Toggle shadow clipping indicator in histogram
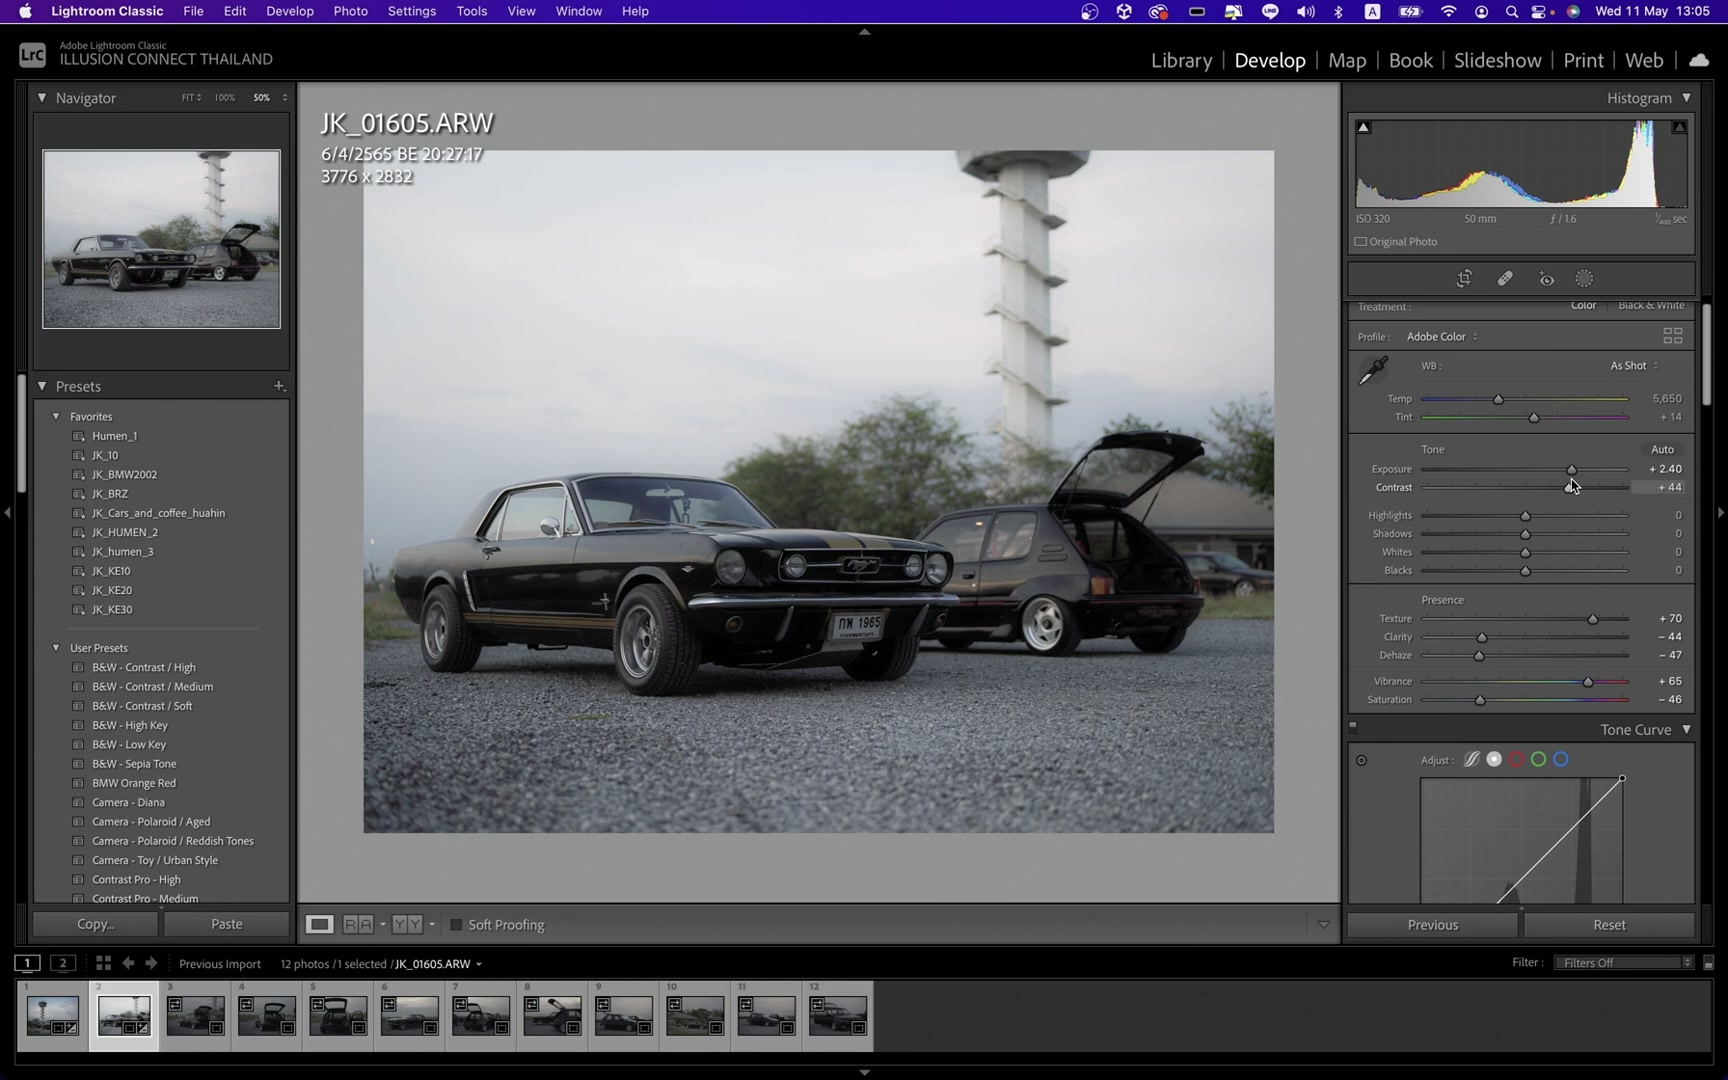The image size is (1728, 1080). click(1363, 128)
